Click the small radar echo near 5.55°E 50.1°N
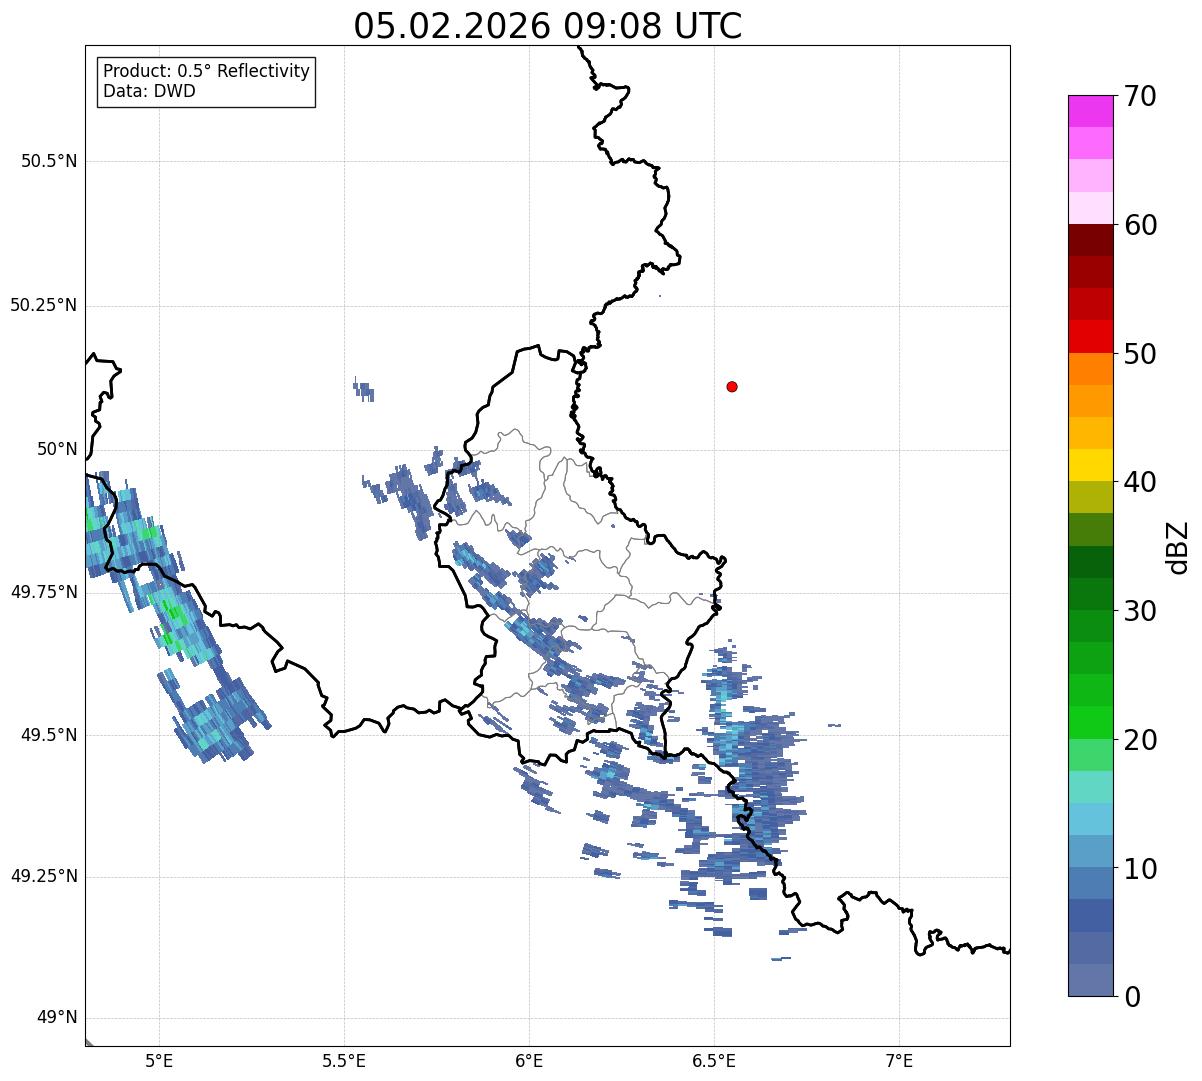1202x1081 pixels. click(x=364, y=390)
